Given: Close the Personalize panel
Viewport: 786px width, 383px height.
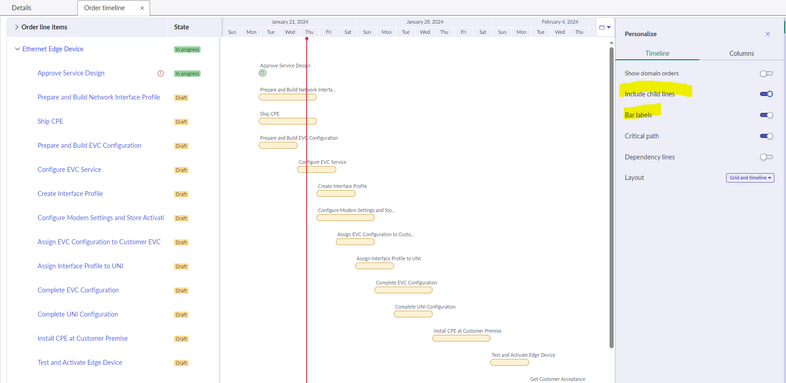Looking at the screenshot, I should coord(767,34).
